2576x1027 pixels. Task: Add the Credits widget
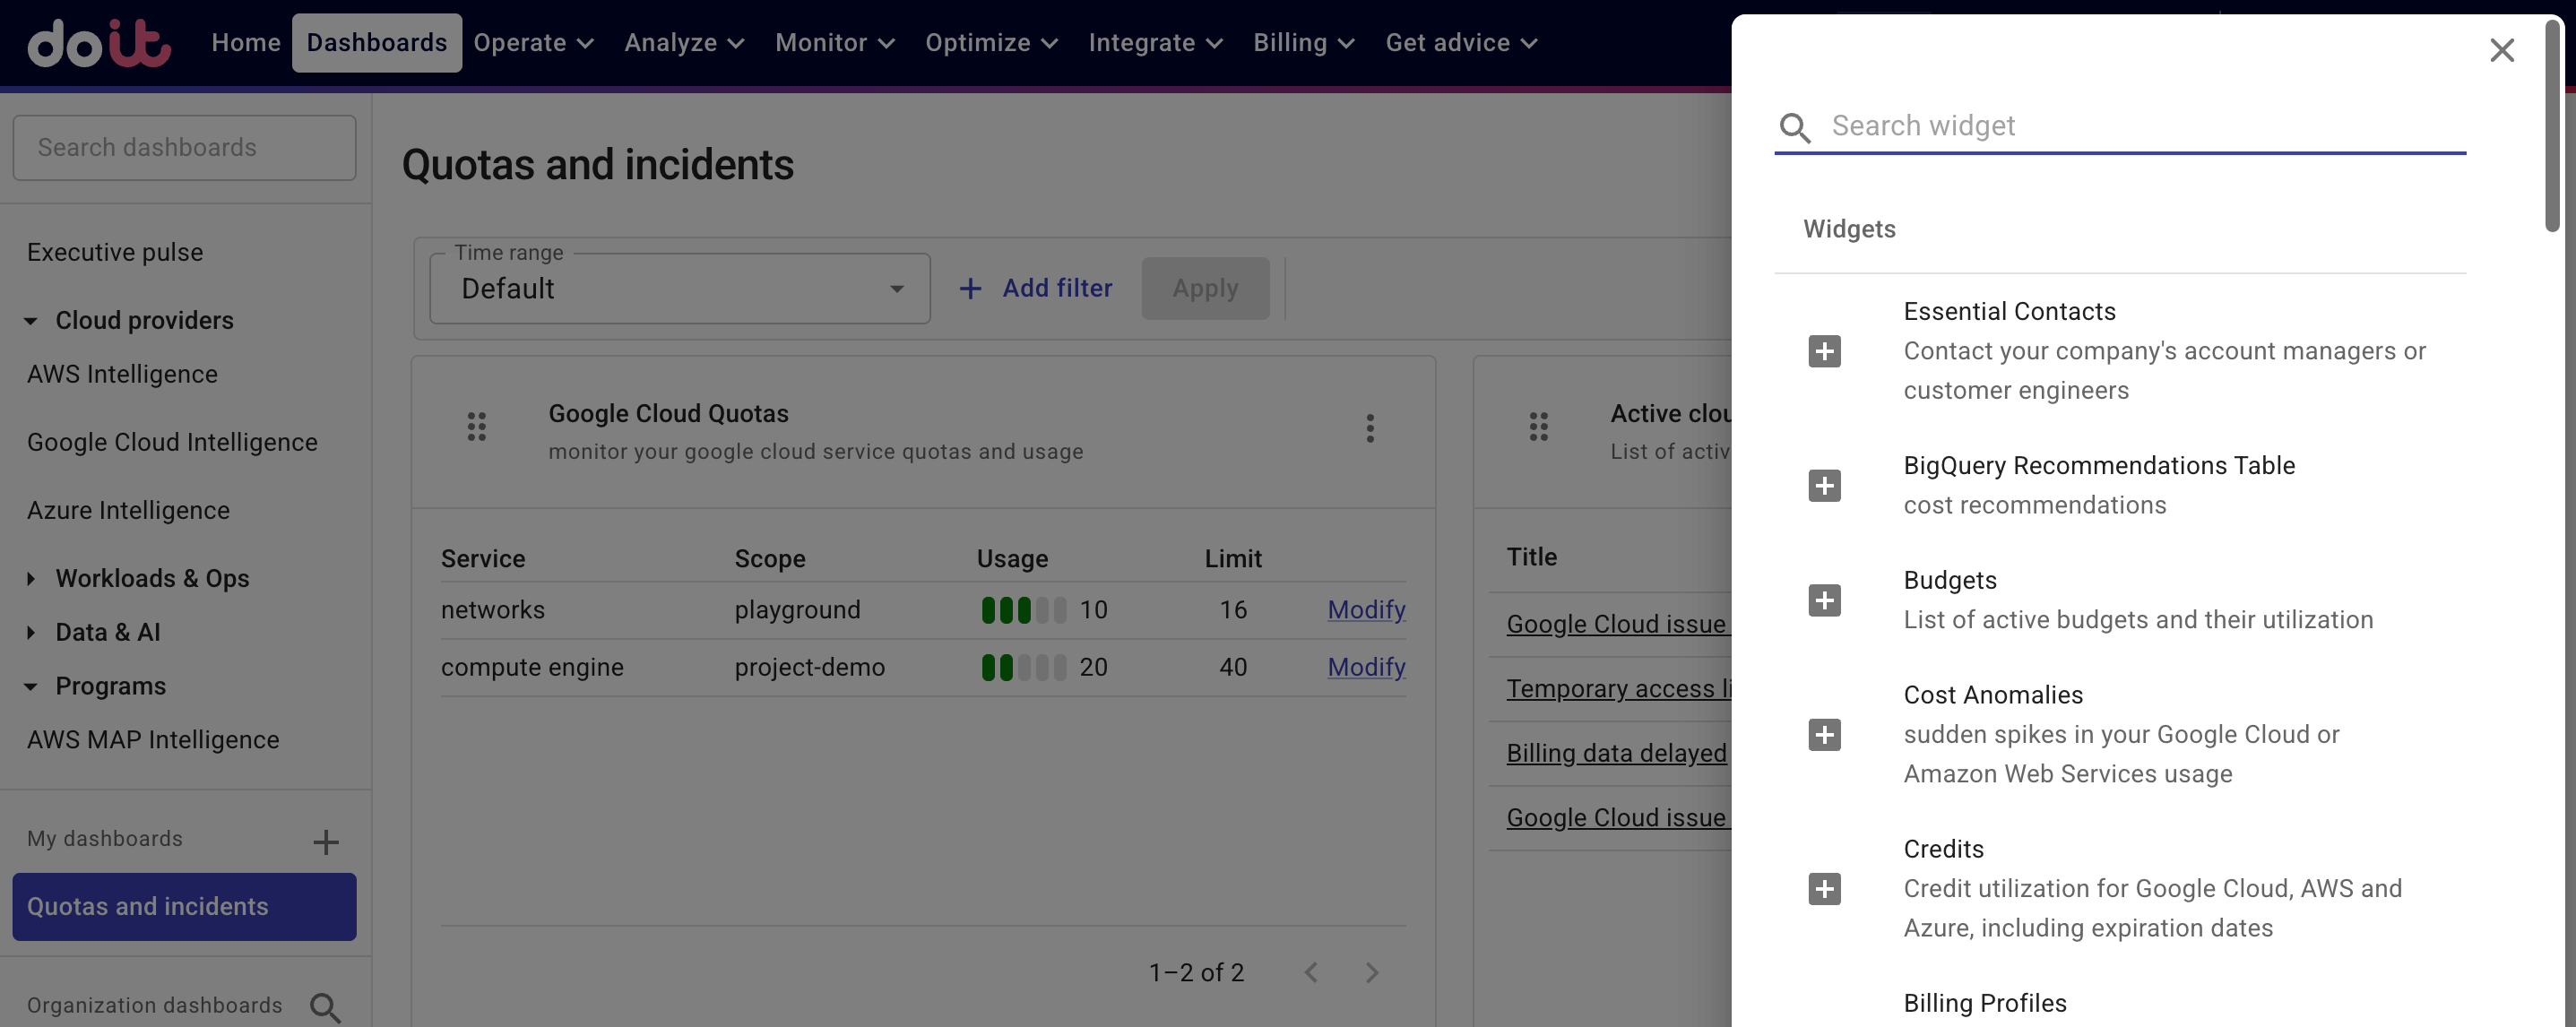tap(1824, 889)
